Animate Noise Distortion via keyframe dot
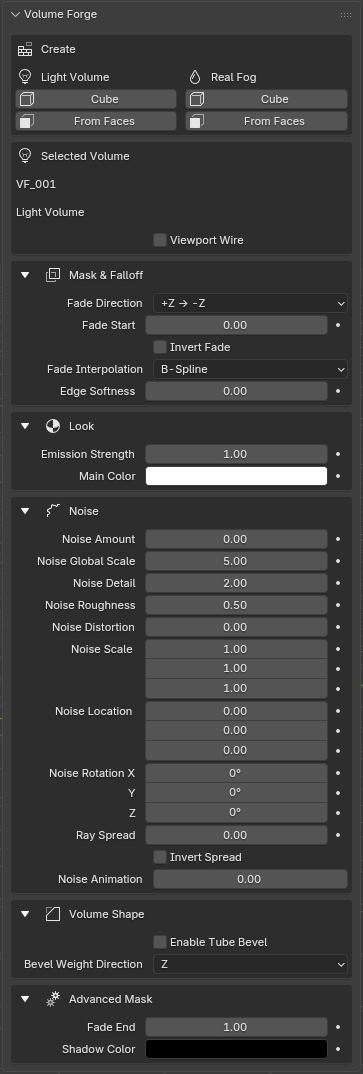This screenshot has width=363, height=1074. (x=338, y=627)
